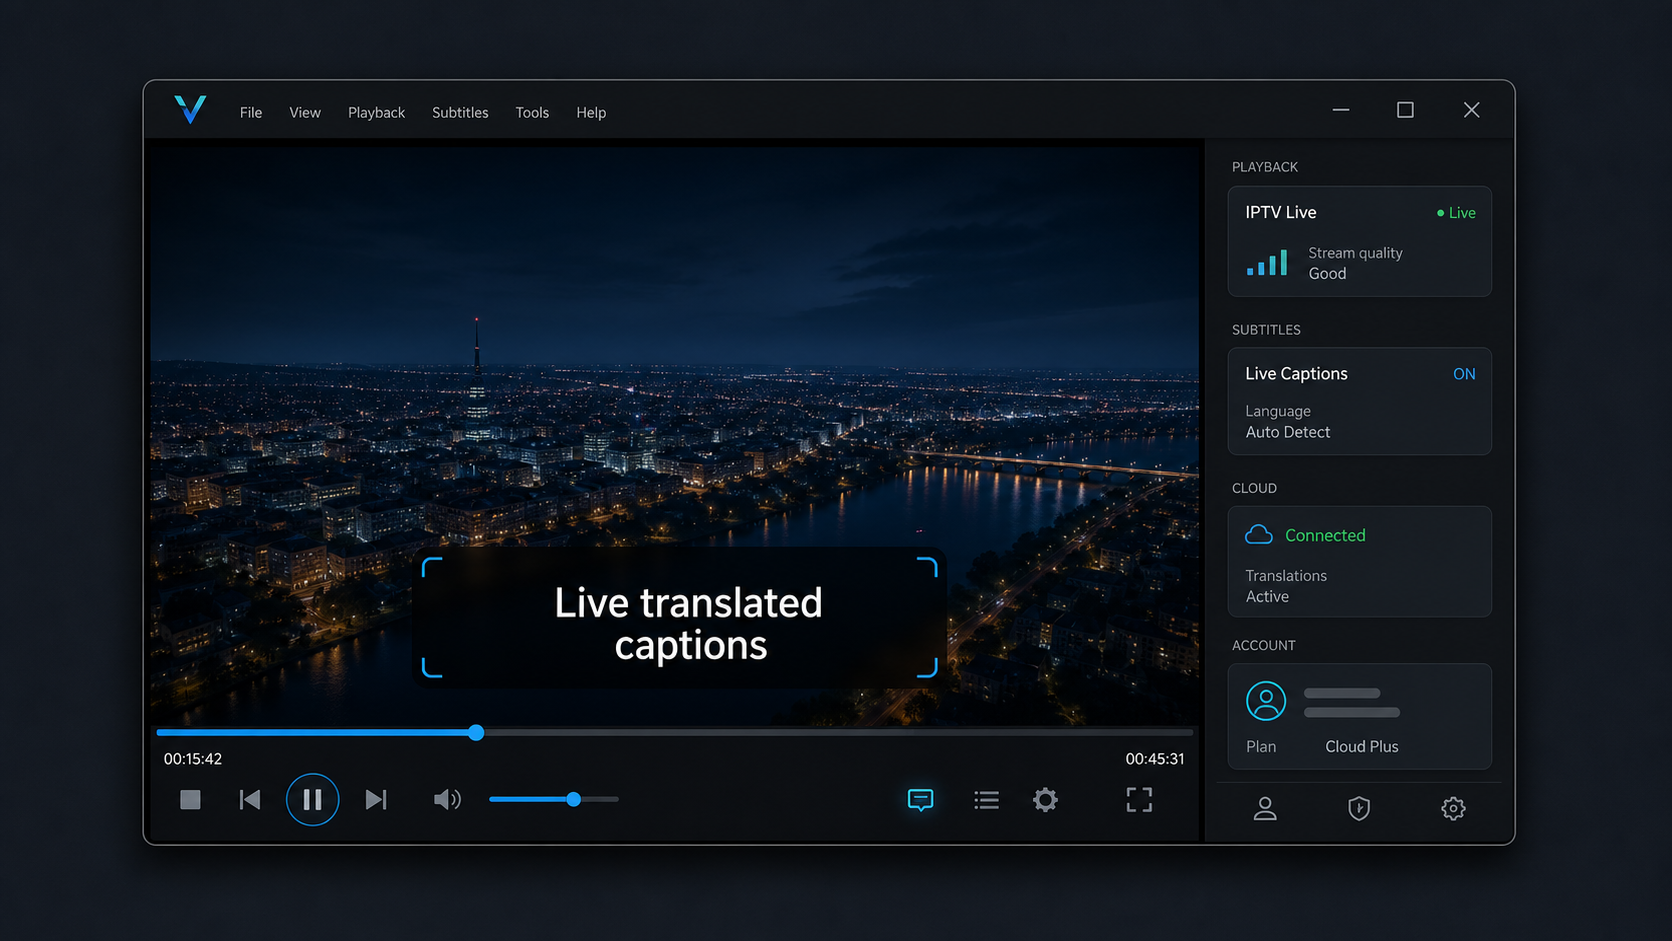Open the Subtitles menu
The width and height of the screenshot is (1672, 941).
[460, 113]
